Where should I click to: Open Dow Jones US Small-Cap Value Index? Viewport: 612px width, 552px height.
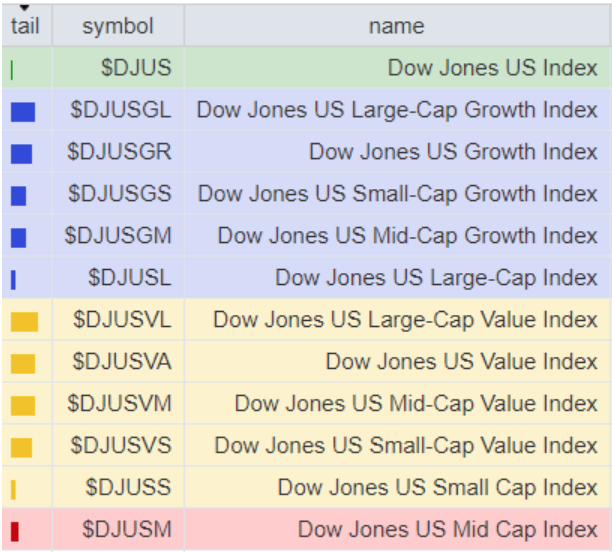[406, 446]
